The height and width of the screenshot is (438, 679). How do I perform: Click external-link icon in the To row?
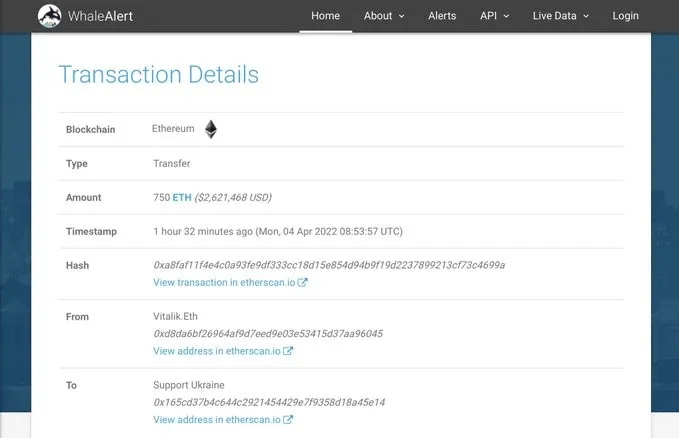288,420
